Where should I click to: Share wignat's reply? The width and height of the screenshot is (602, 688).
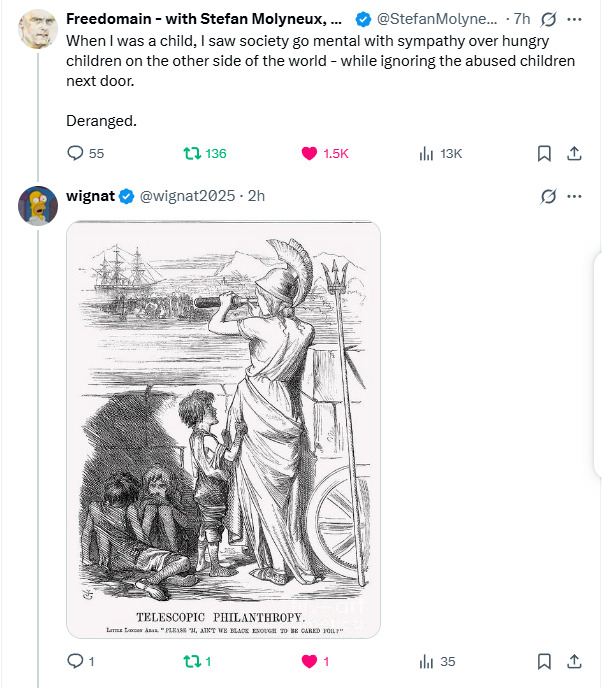574,661
